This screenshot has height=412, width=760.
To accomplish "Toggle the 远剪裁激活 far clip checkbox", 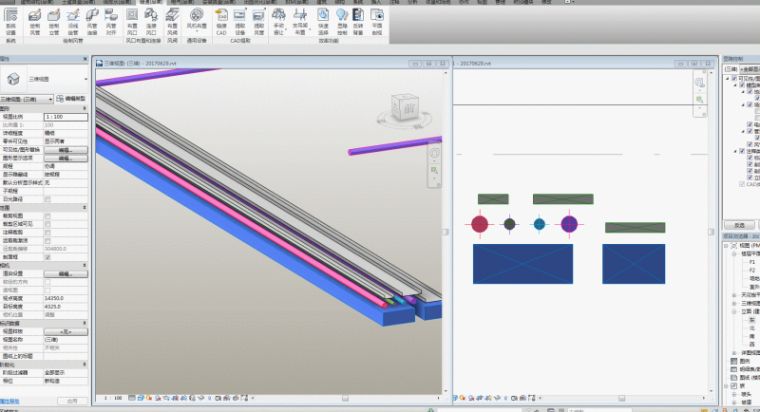I will point(48,240).
